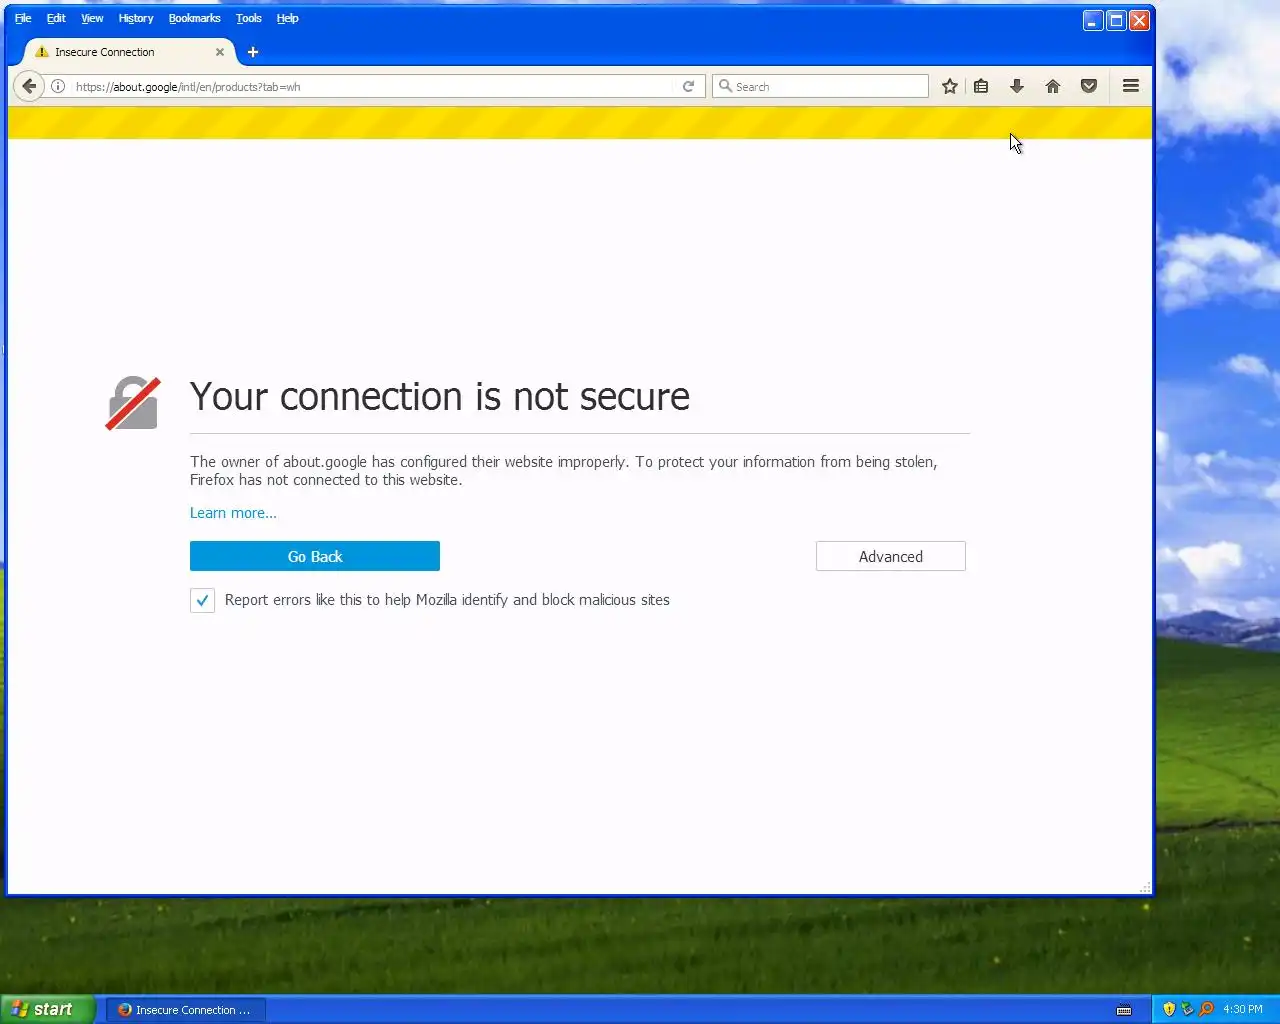Click the heading 'Your connection is not secure'
Image resolution: width=1280 pixels, height=1024 pixels.
coord(440,397)
